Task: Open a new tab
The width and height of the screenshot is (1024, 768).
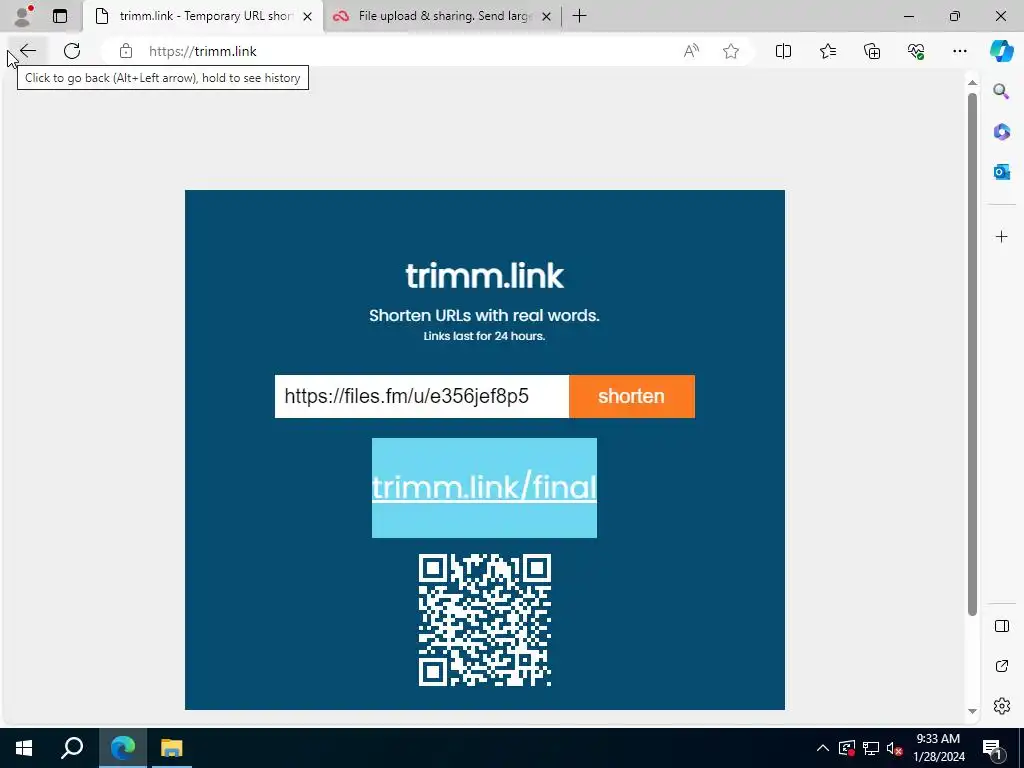Action: coord(579,16)
